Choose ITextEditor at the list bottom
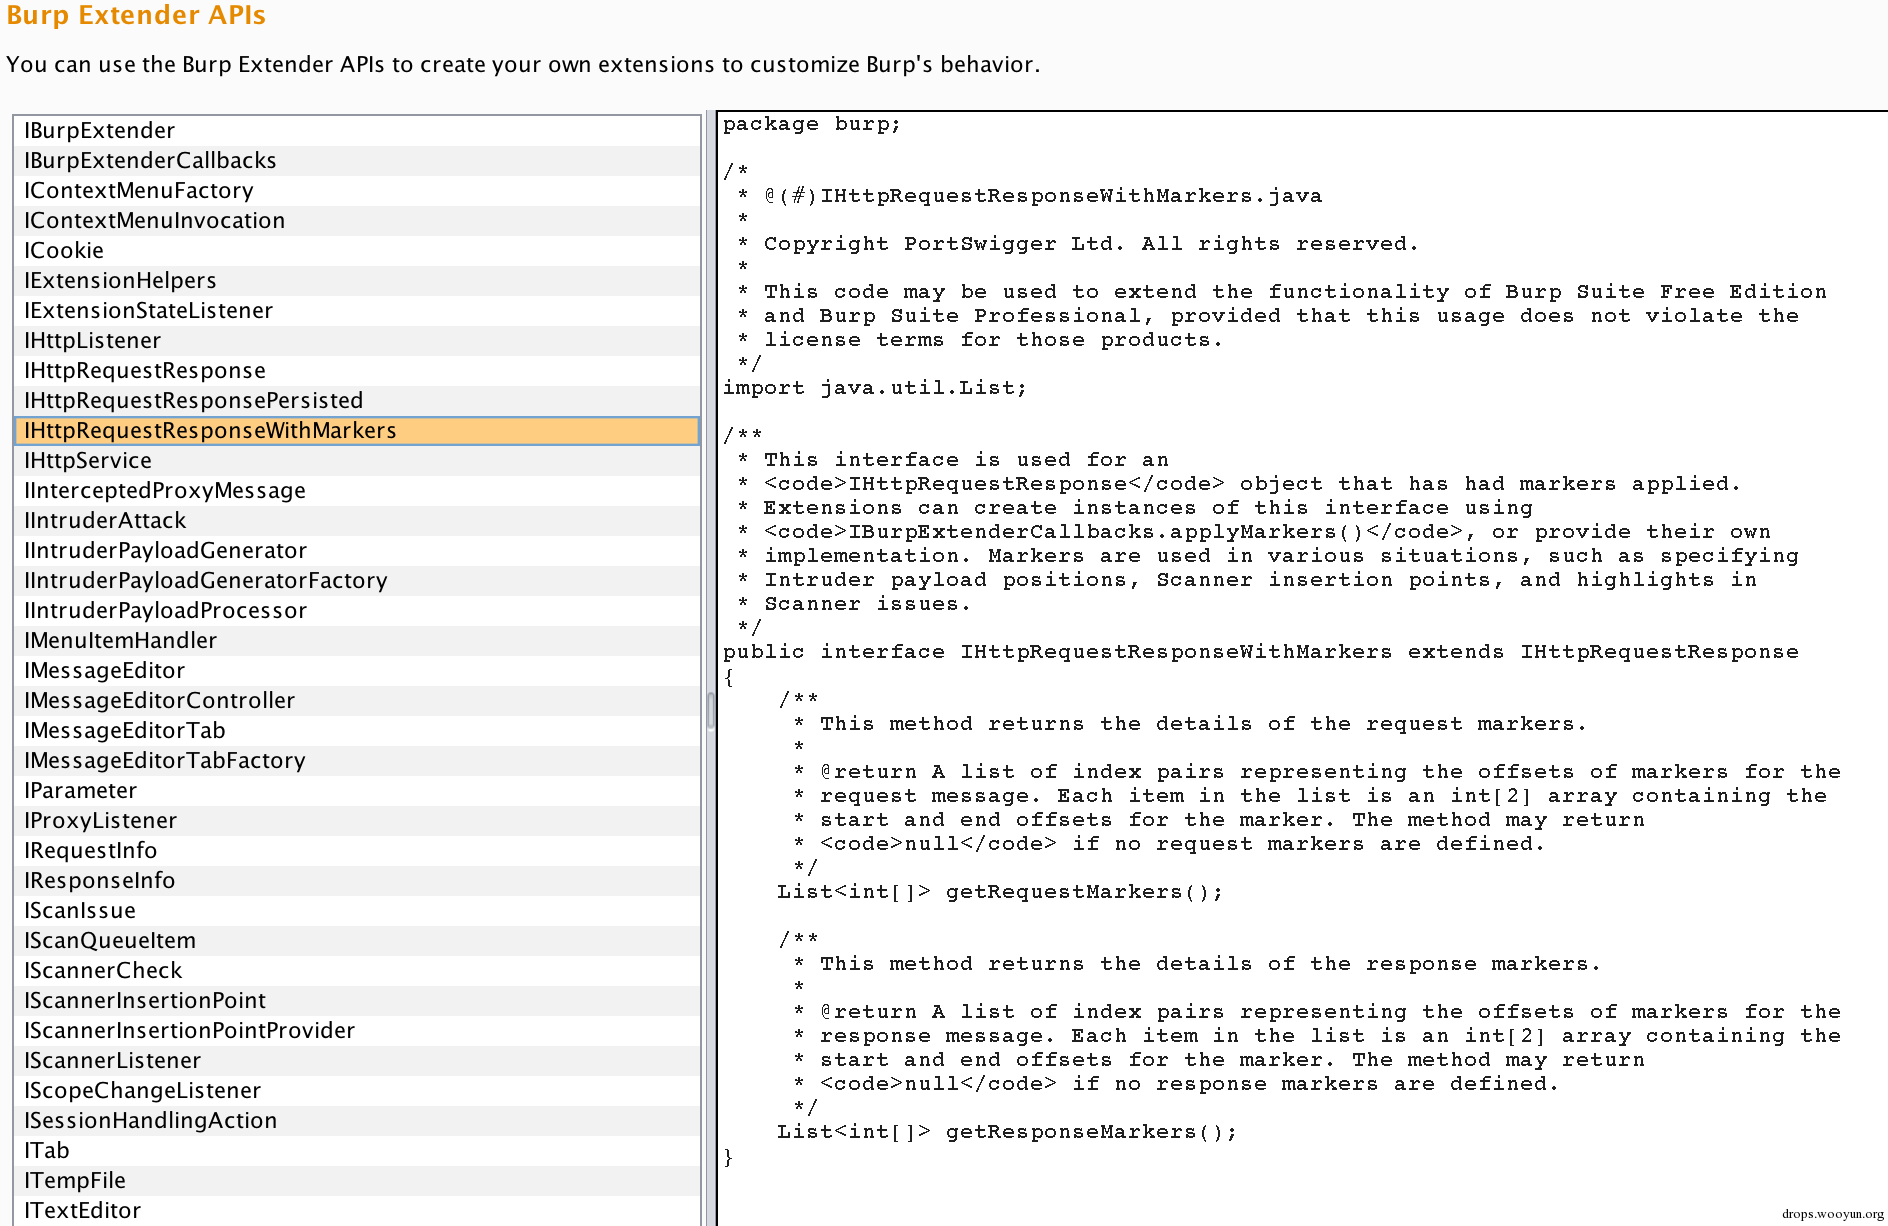The height and width of the screenshot is (1226, 1888). pos(357,1211)
